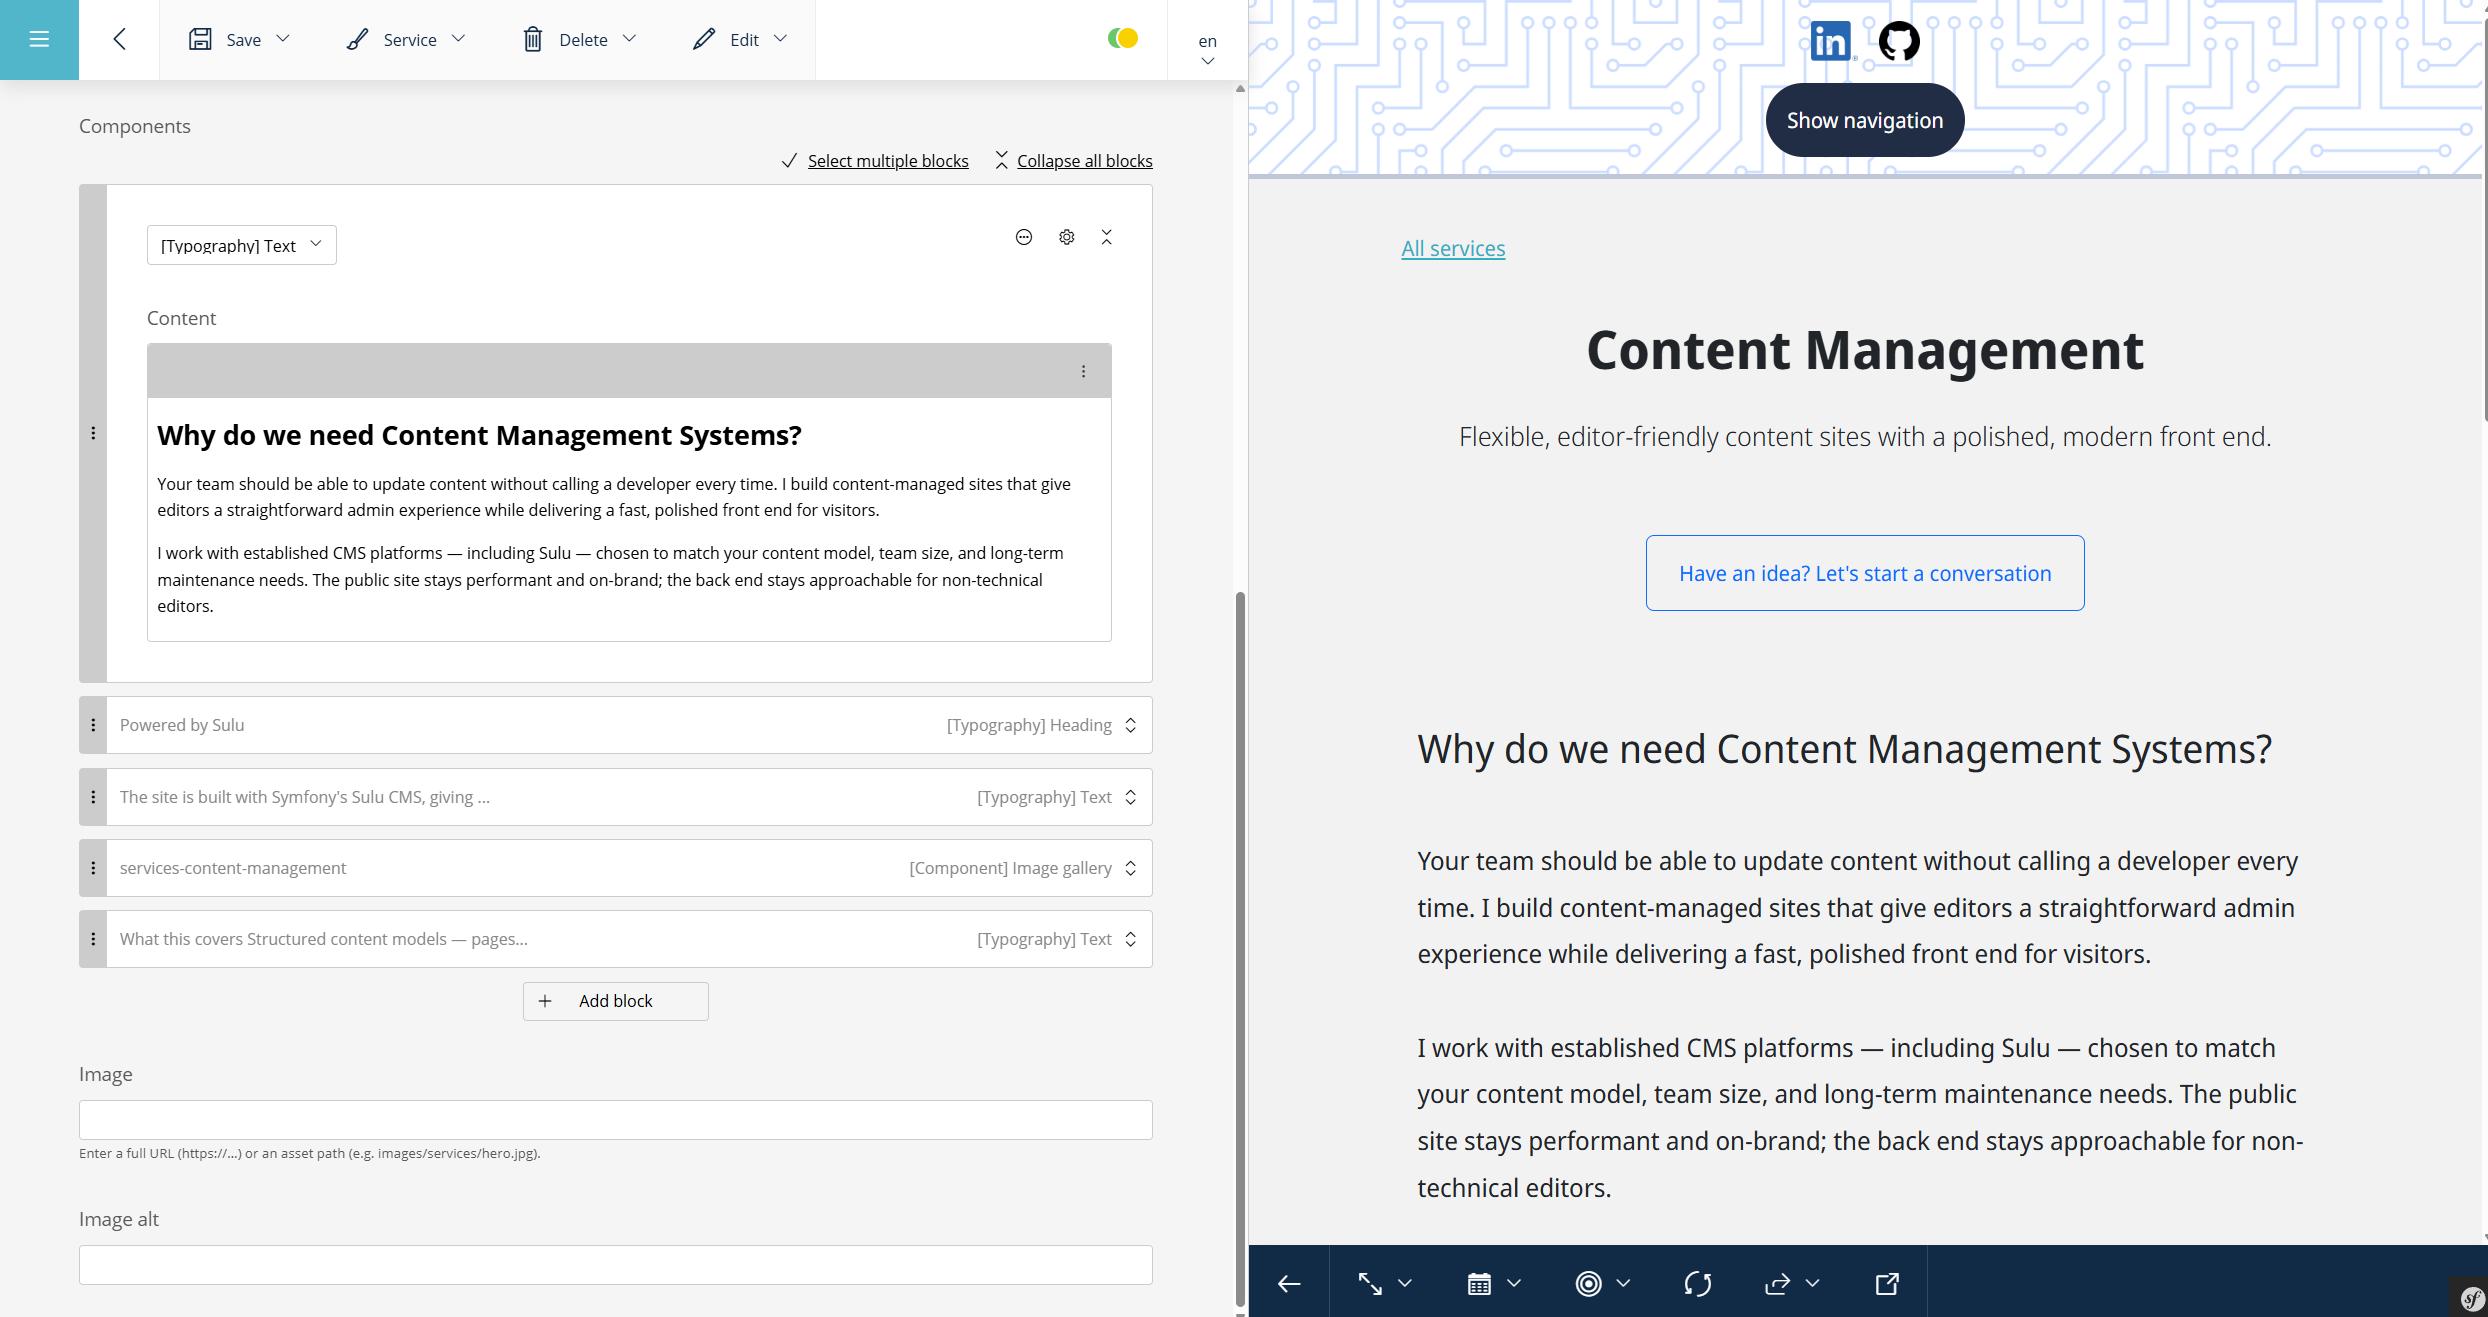
Task: Go back with the left chevron
Action: click(119, 39)
